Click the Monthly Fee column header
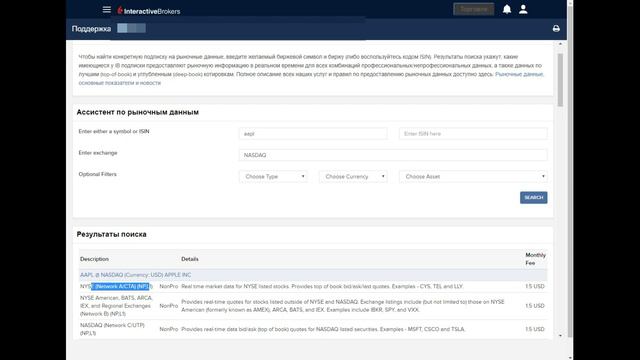 tap(535, 259)
